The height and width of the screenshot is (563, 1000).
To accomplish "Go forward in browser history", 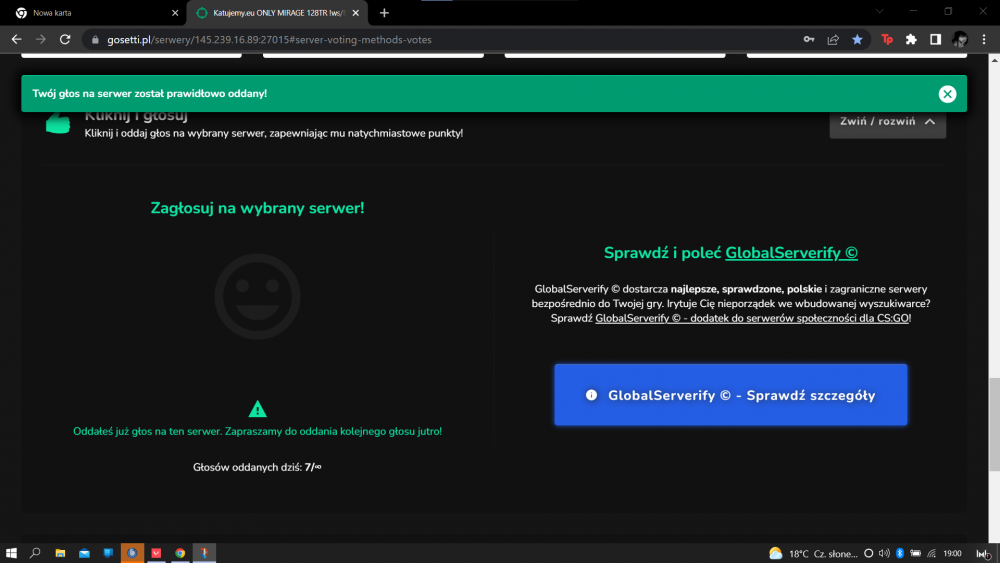I will pyautogui.click(x=41, y=40).
